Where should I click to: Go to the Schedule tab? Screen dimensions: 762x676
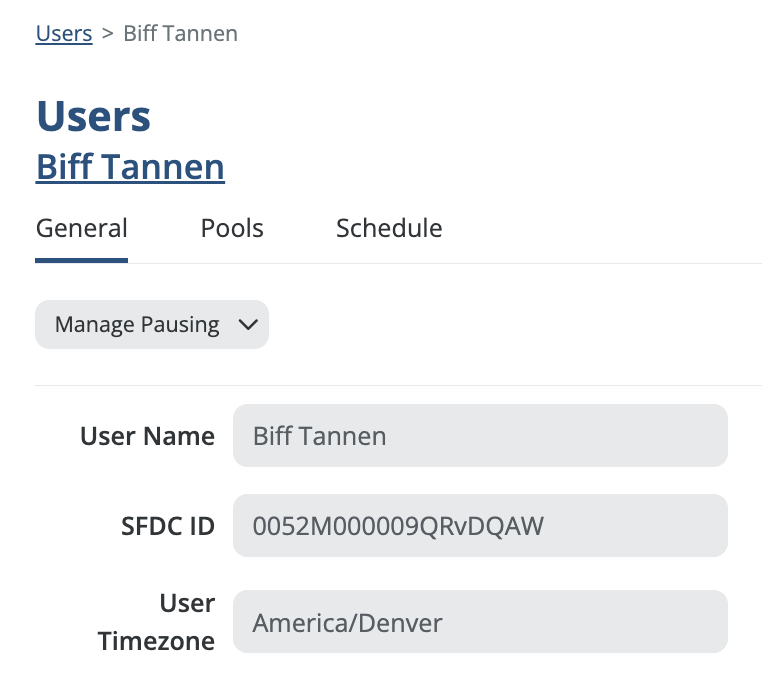(389, 228)
